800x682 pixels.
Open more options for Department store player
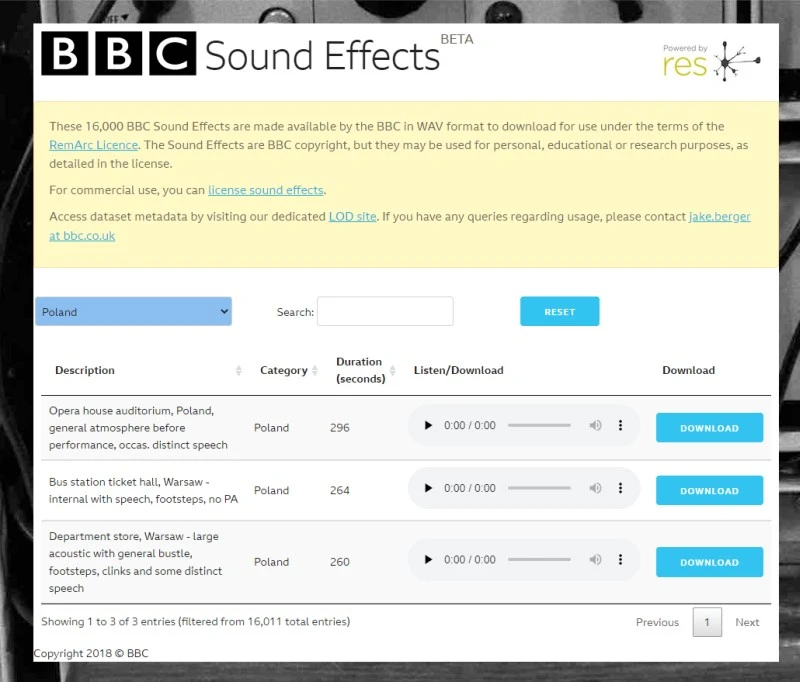[x=620, y=560]
